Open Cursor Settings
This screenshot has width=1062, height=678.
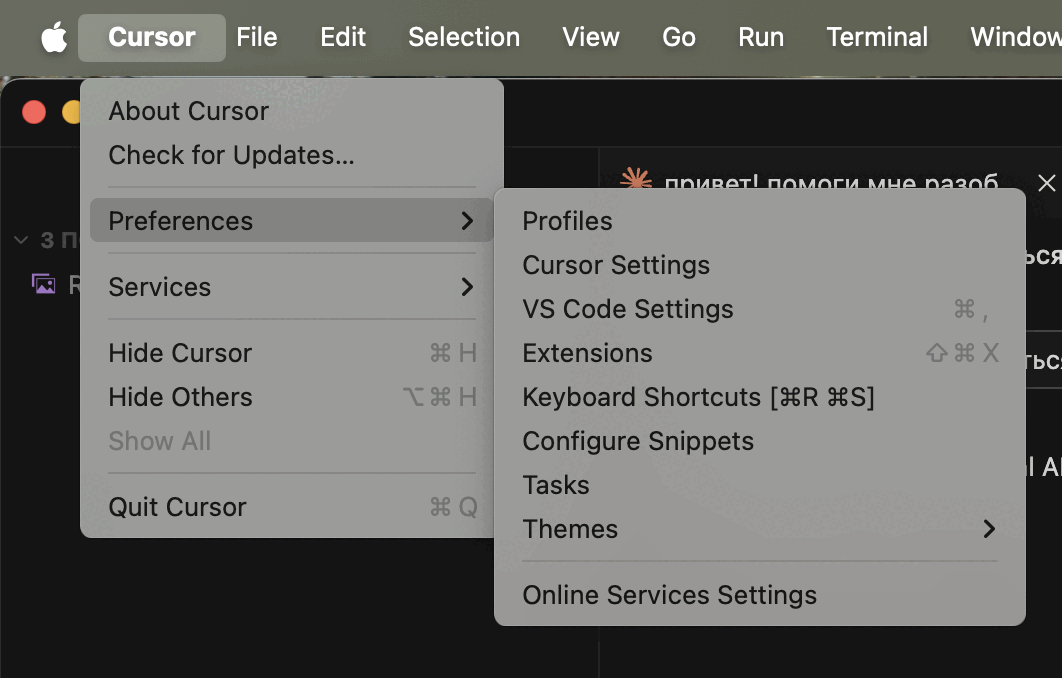[x=760, y=265]
